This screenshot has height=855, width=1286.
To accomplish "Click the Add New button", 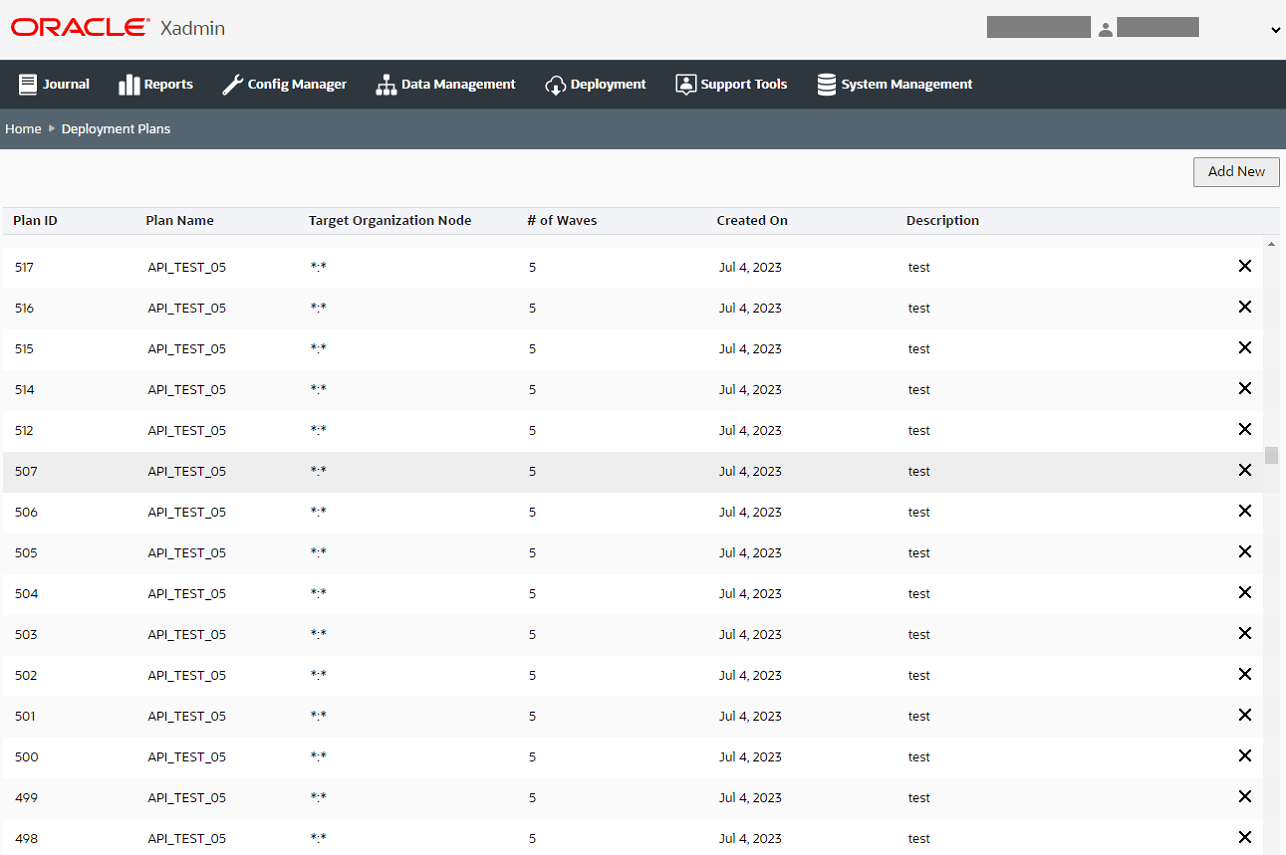I will [x=1236, y=171].
